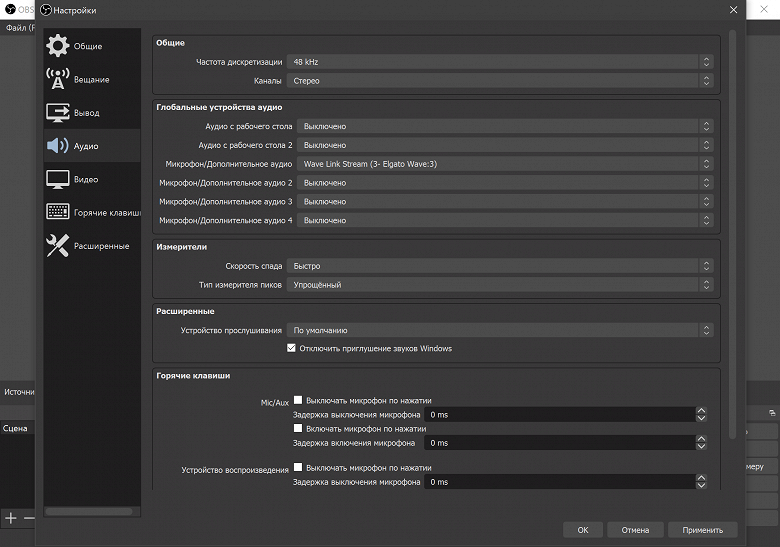Open the Расширенные wrench tools icon

click(x=58, y=246)
